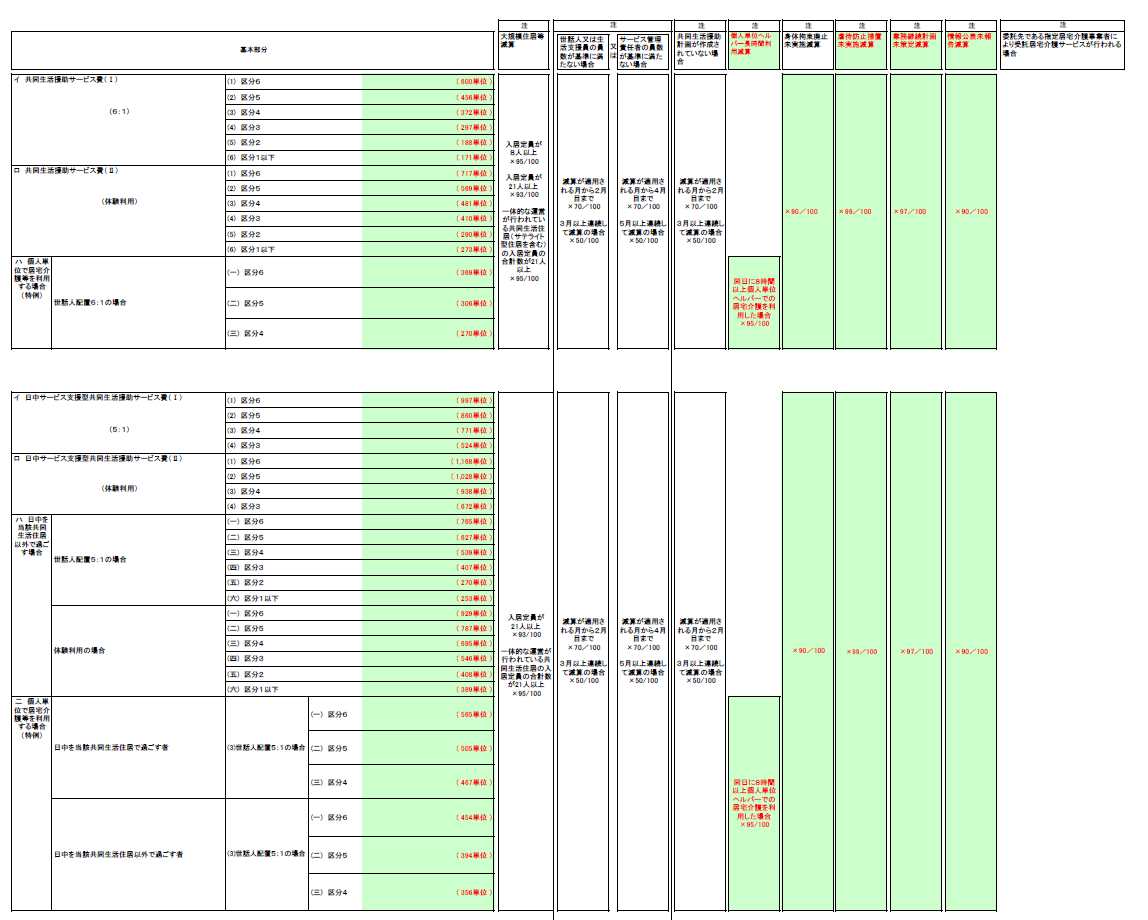Select the '672単位' value
This screenshot has height=920, width=1148.
[x=474, y=506]
